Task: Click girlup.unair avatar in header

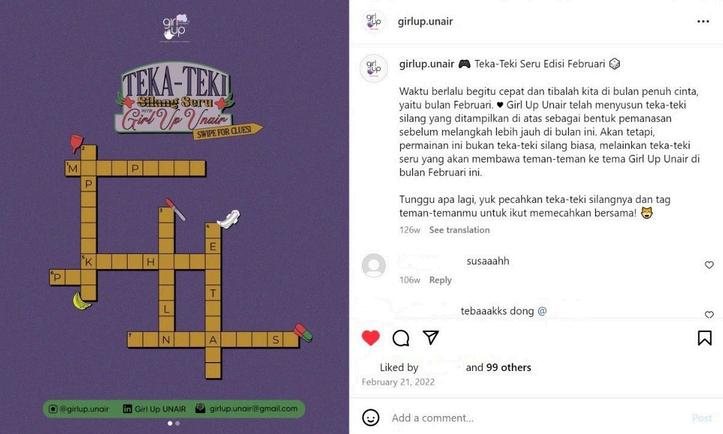Action: [373, 21]
